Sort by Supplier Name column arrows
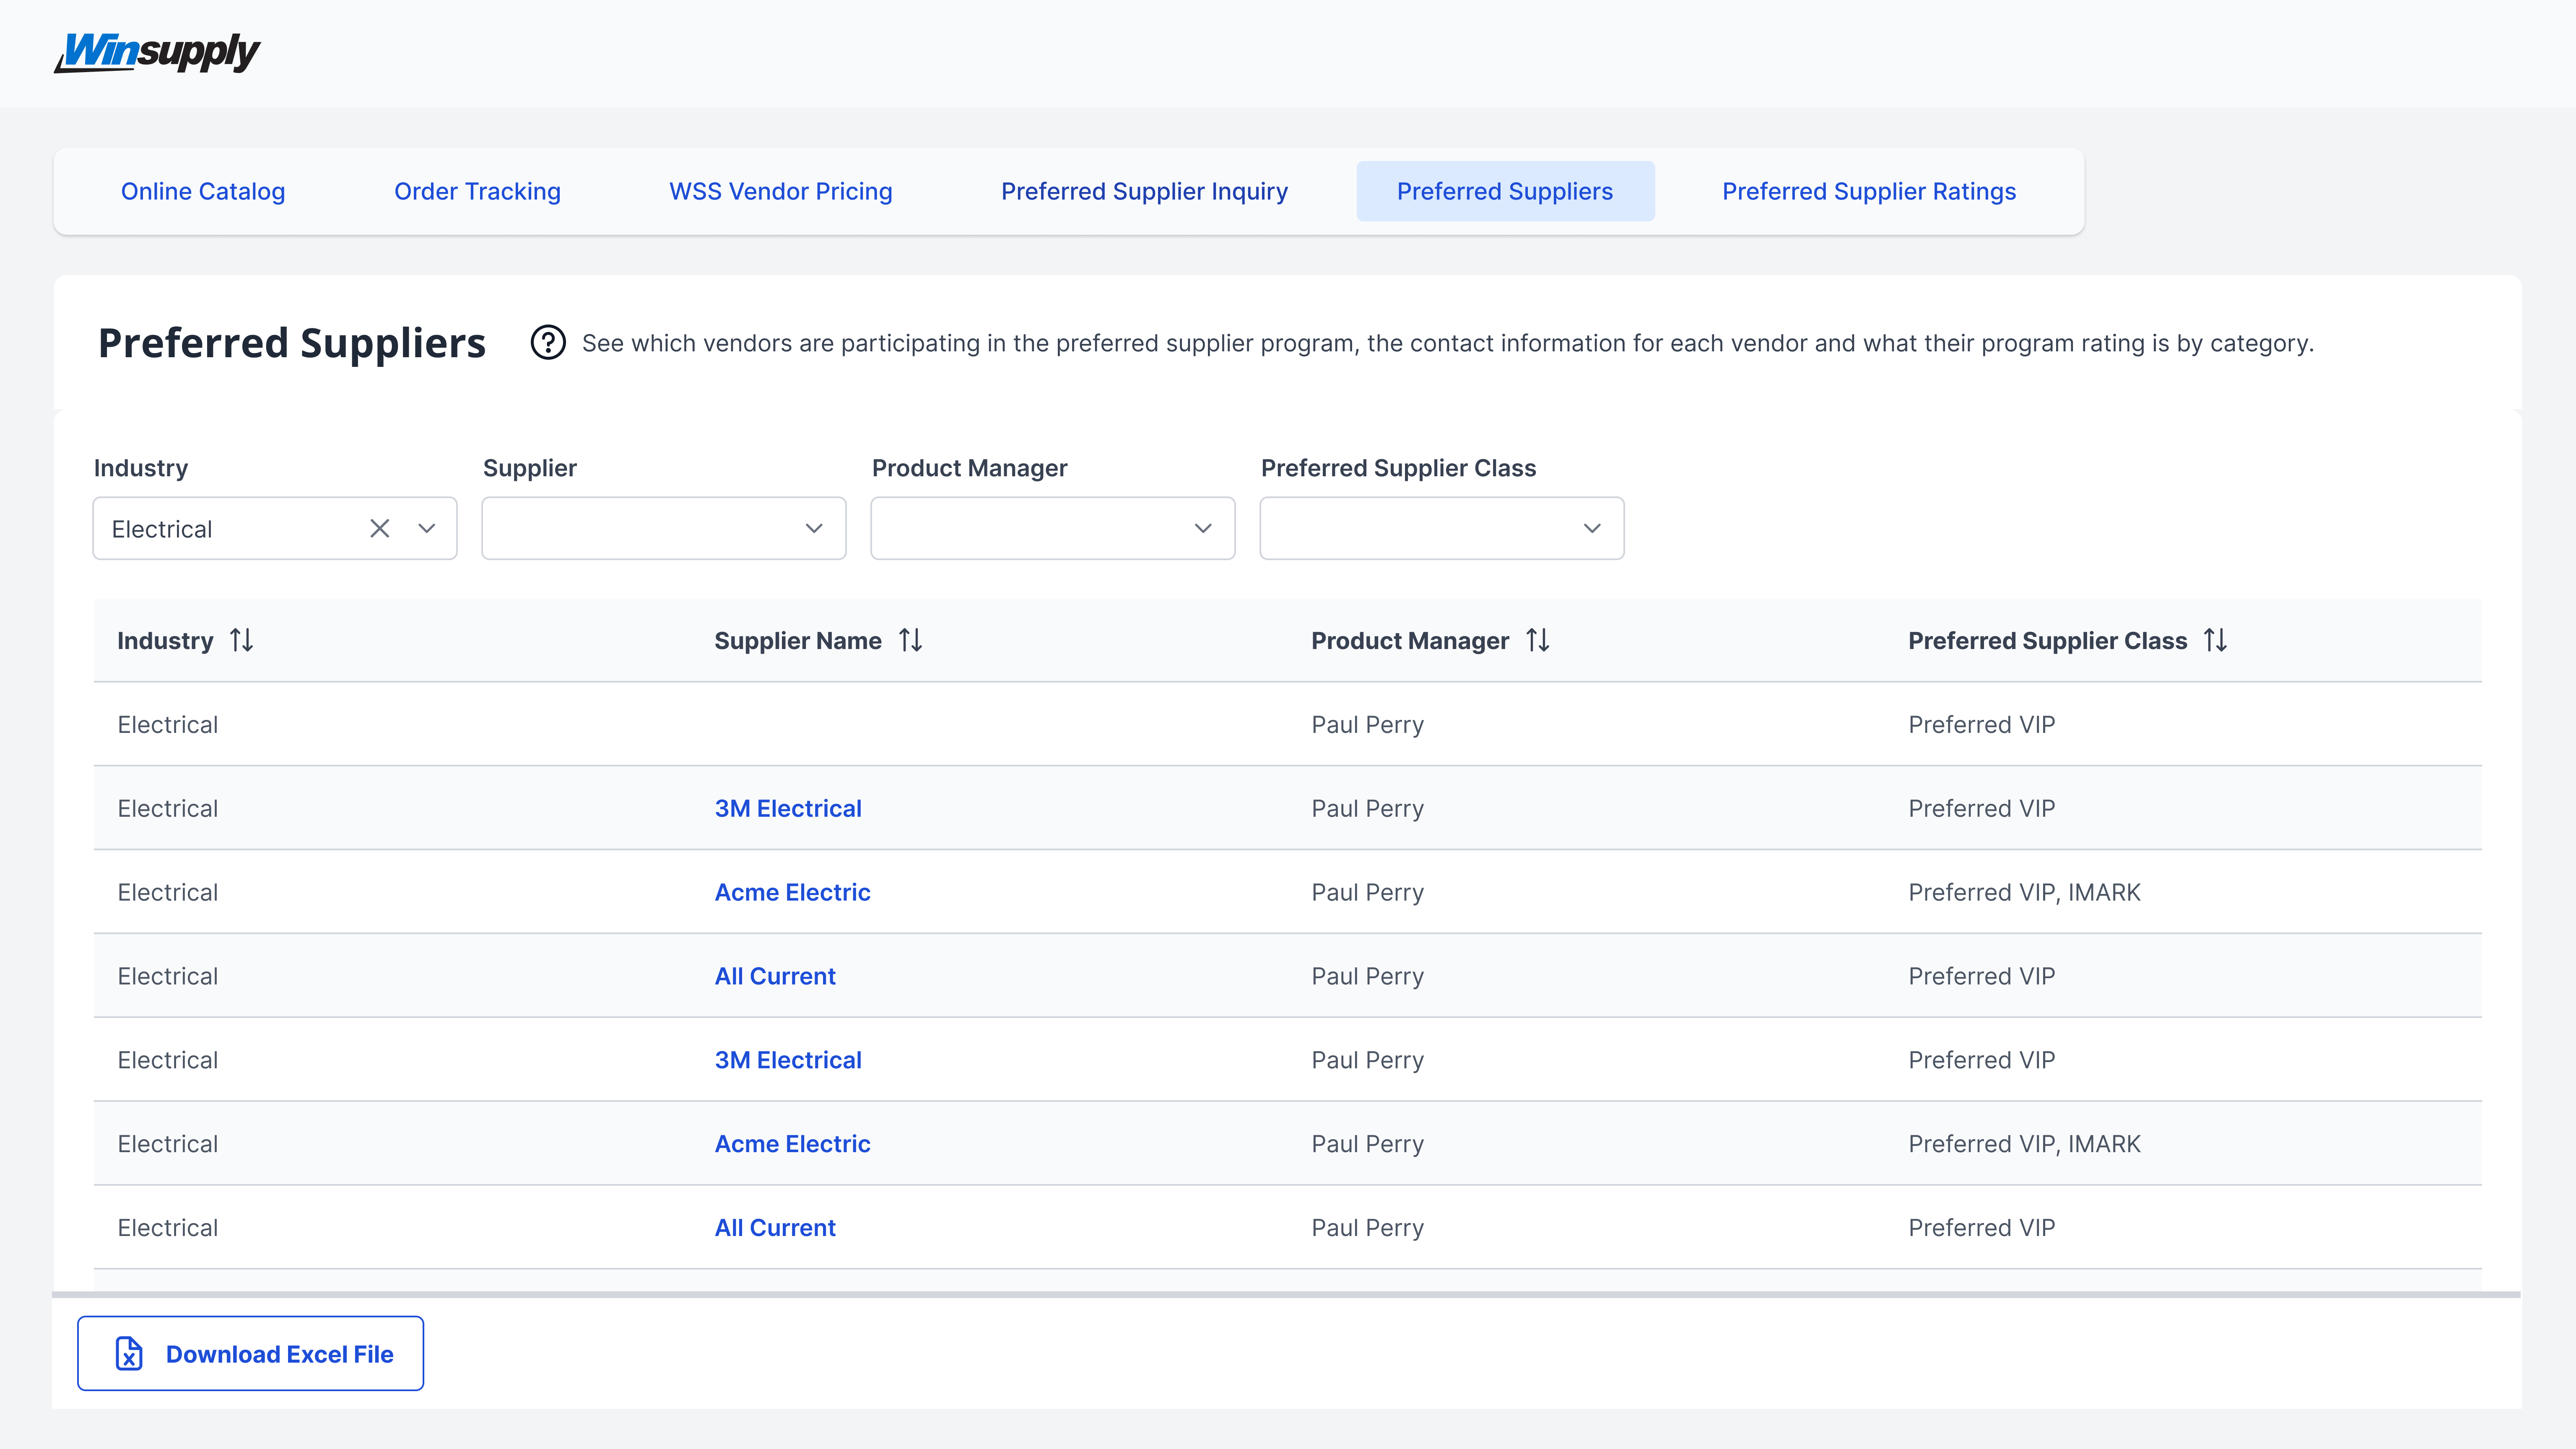Screen dimensions: 2576x1449 click(910, 640)
